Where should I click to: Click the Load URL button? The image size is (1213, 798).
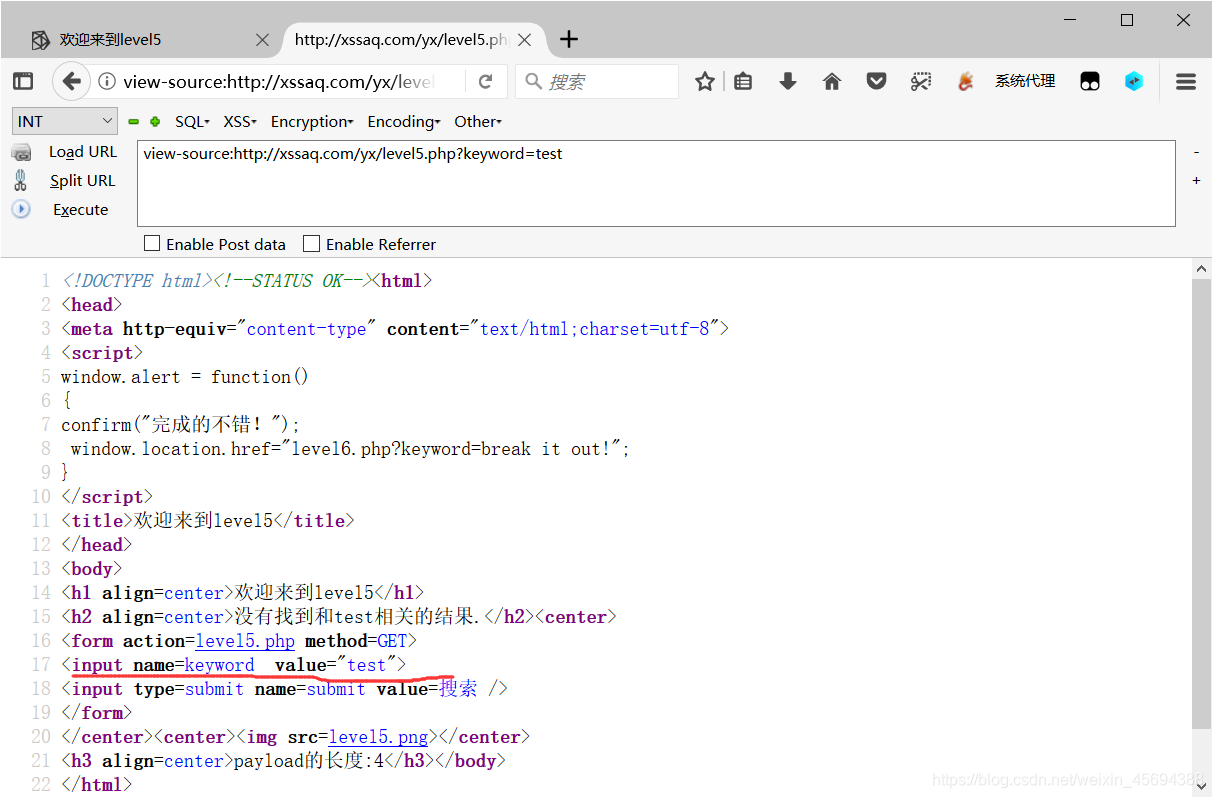pyautogui.click(x=83, y=152)
